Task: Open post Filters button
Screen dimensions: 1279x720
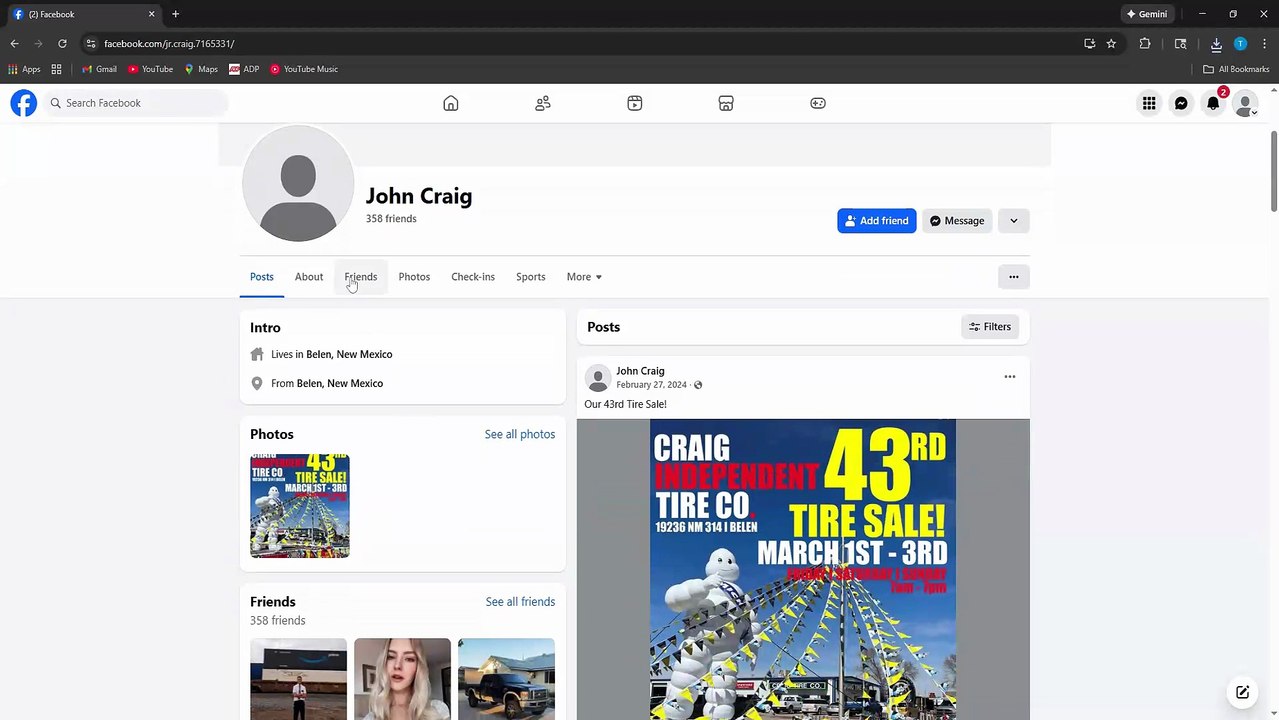Action: point(990,327)
